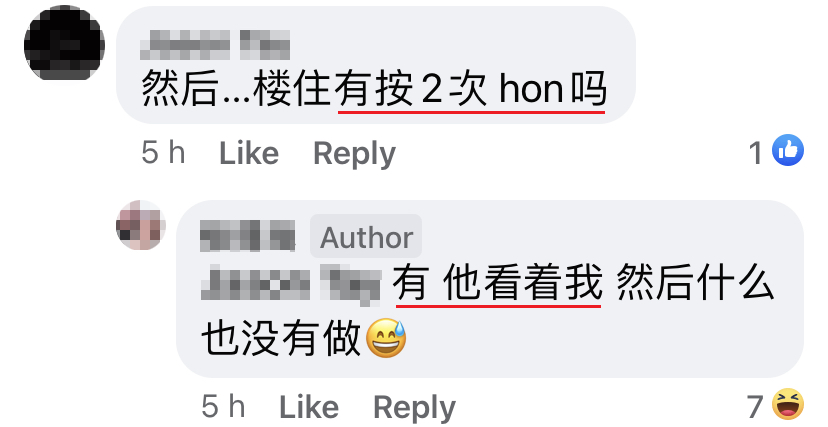The width and height of the screenshot is (828, 427).
Task: Open the author reply's 5 h timestamp
Action: [x=223, y=407]
